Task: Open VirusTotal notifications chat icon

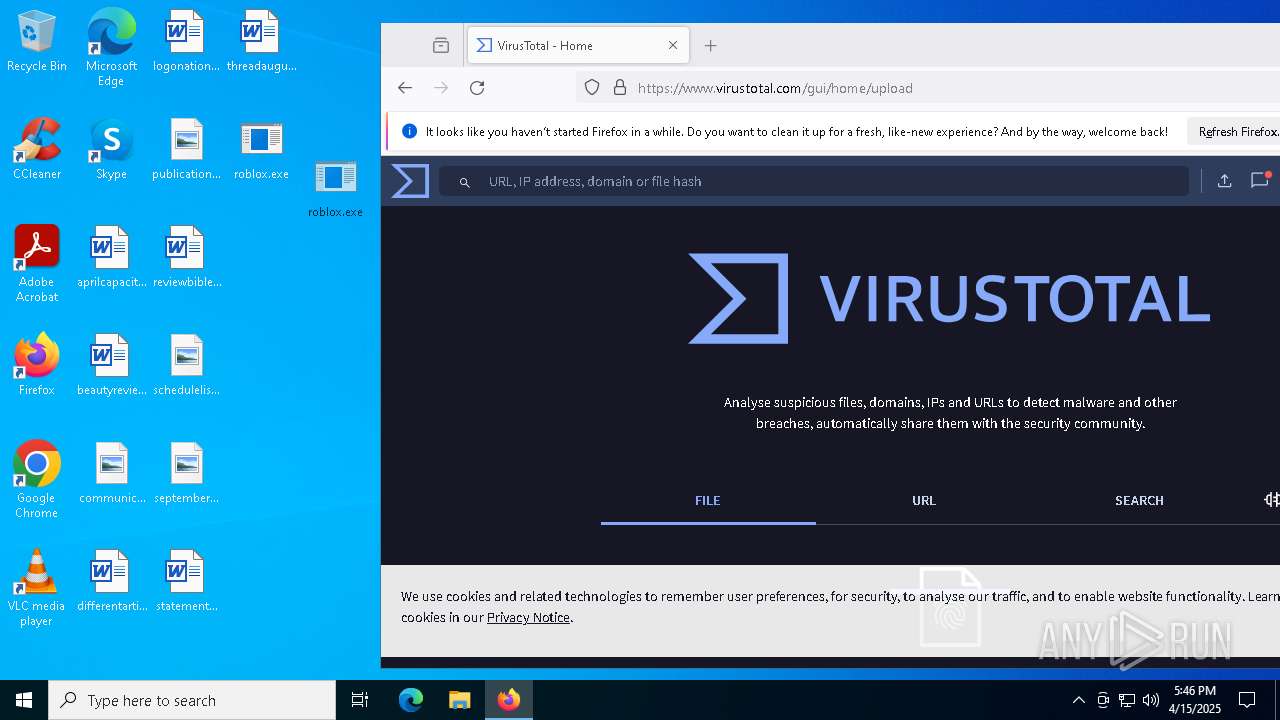Action: coord(1260,180)
